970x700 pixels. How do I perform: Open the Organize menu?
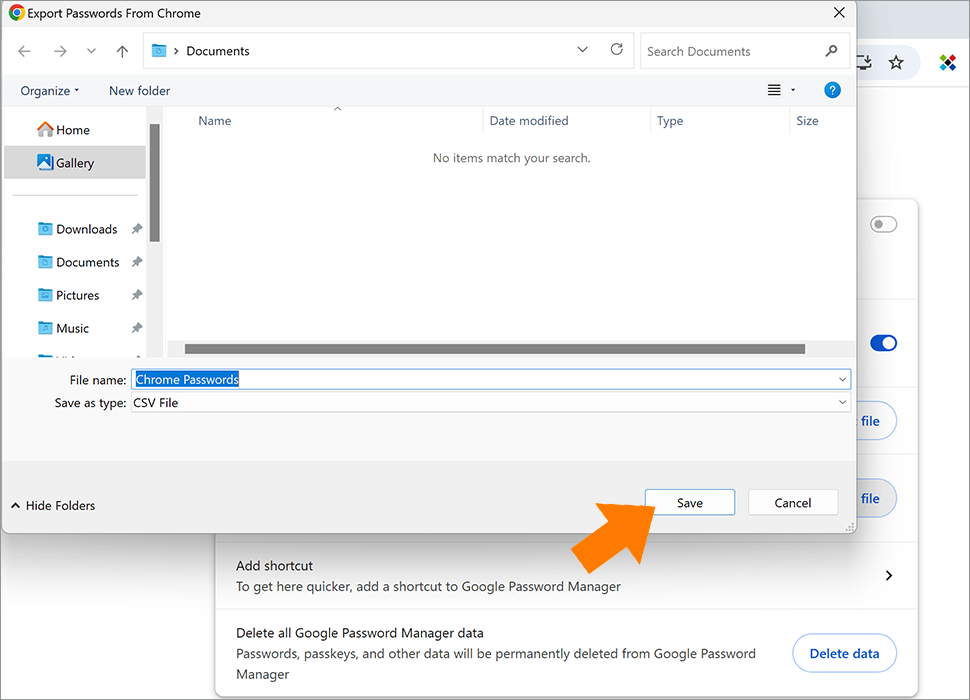pos(49,91)
